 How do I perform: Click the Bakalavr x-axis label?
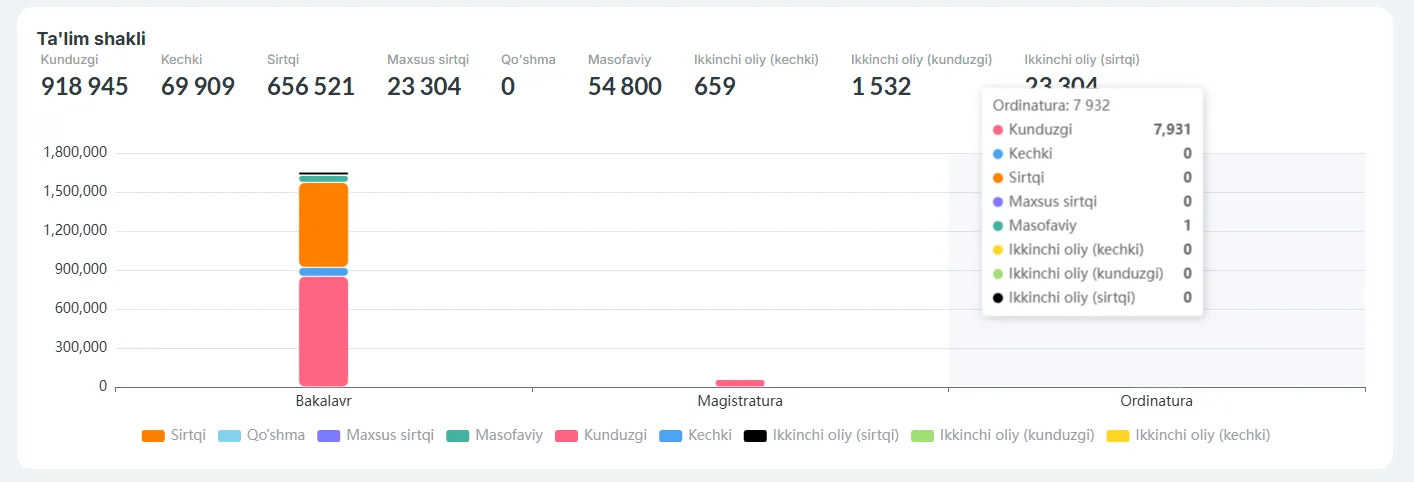[x=323, y=402]
